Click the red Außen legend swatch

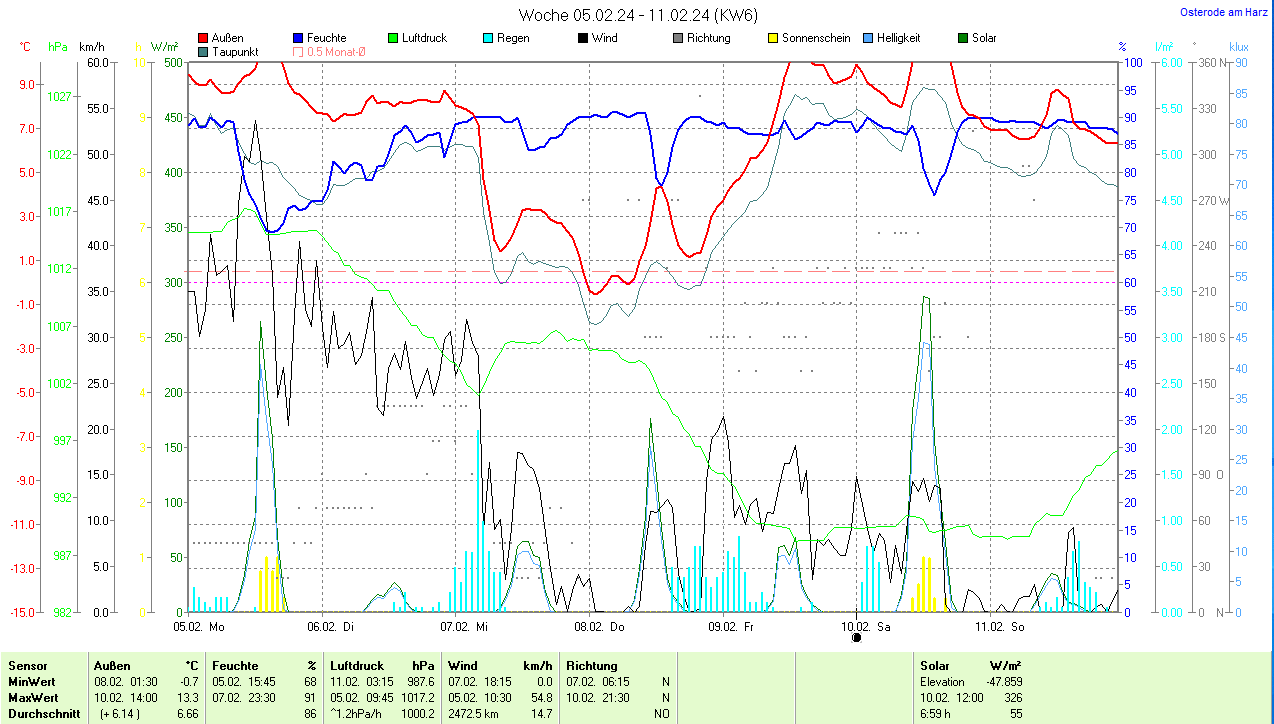pos(204,38)
